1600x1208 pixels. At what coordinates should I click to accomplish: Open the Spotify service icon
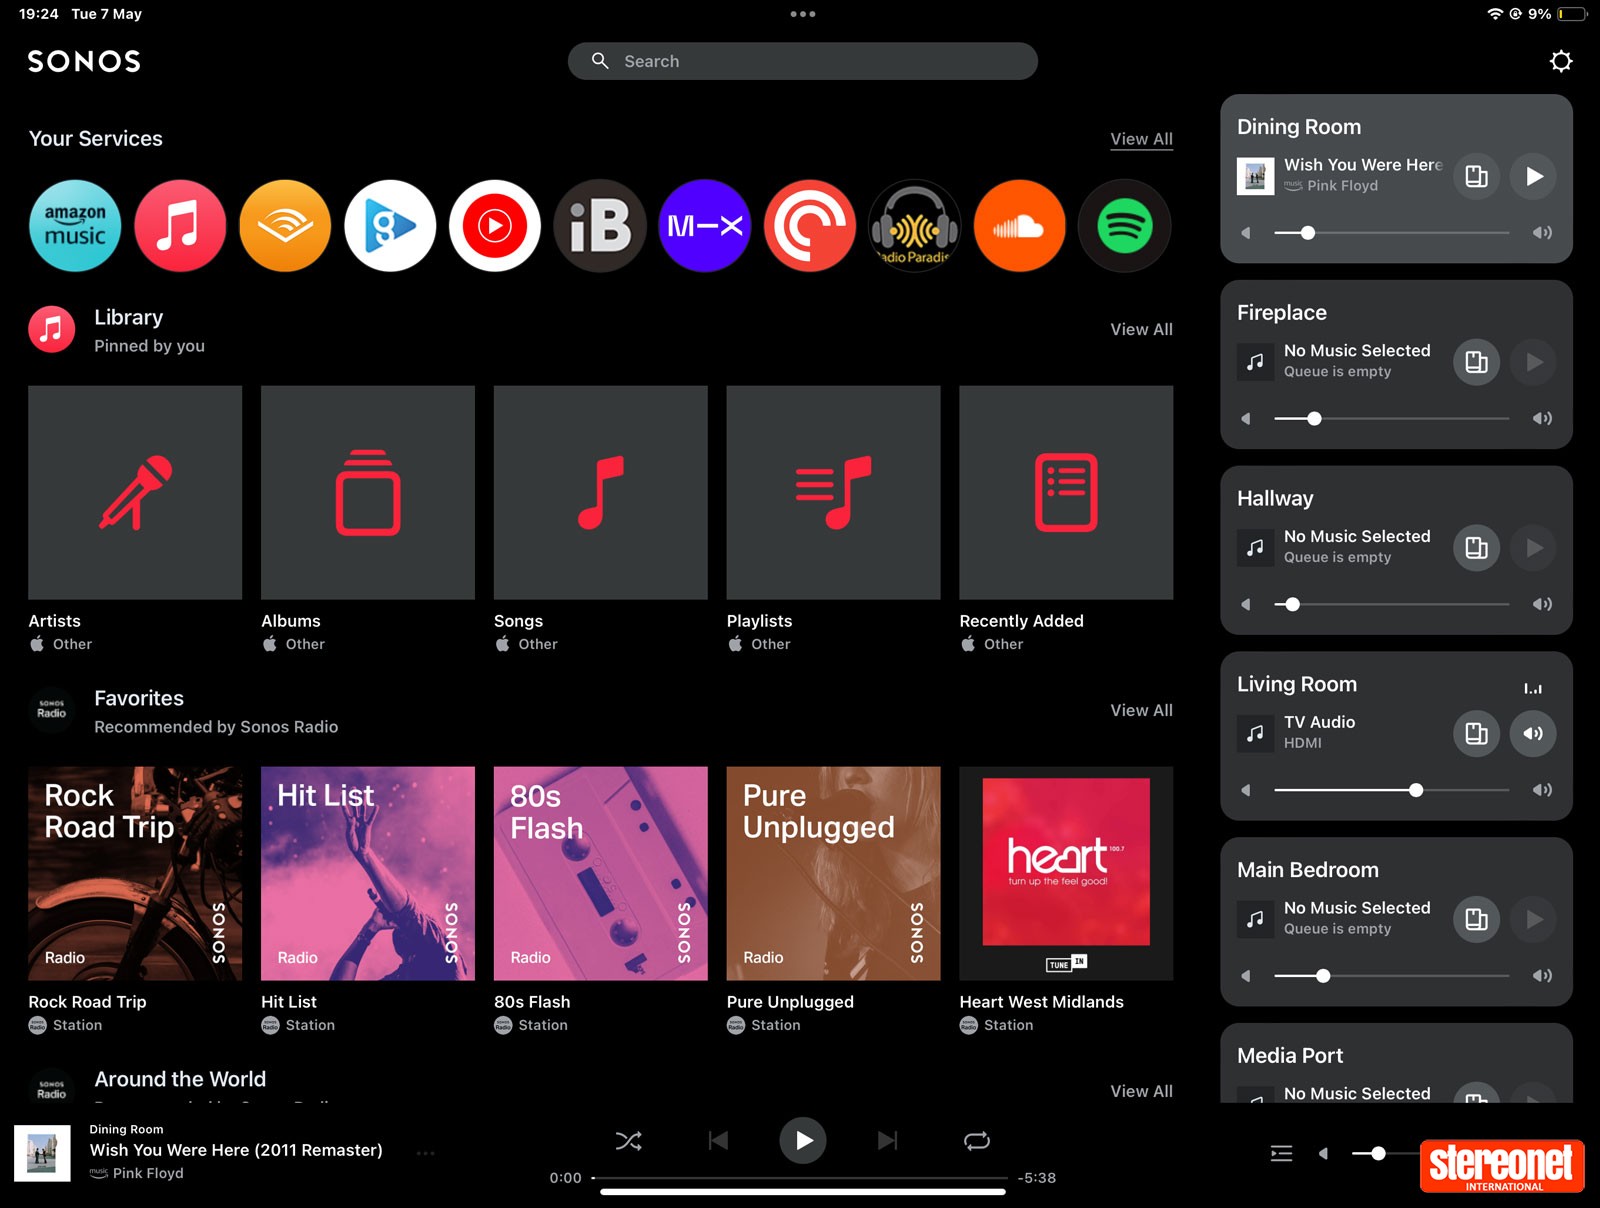pos(1125,226)
